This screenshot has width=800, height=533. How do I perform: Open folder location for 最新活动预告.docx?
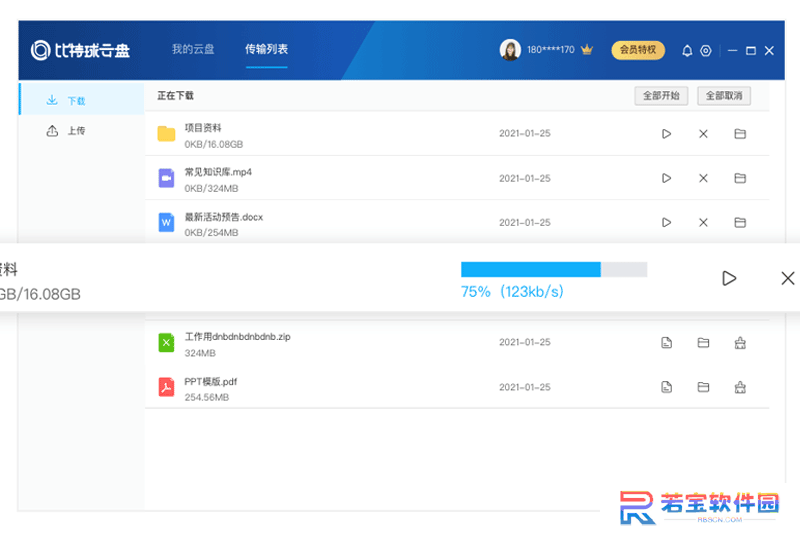pyautogui.click(x=740, y=222)
